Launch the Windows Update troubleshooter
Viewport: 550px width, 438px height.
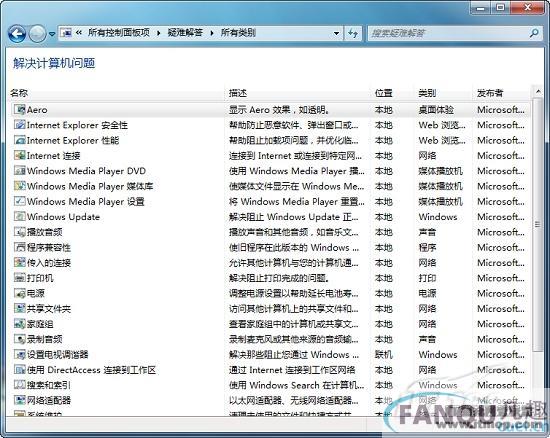pos(63,217)
